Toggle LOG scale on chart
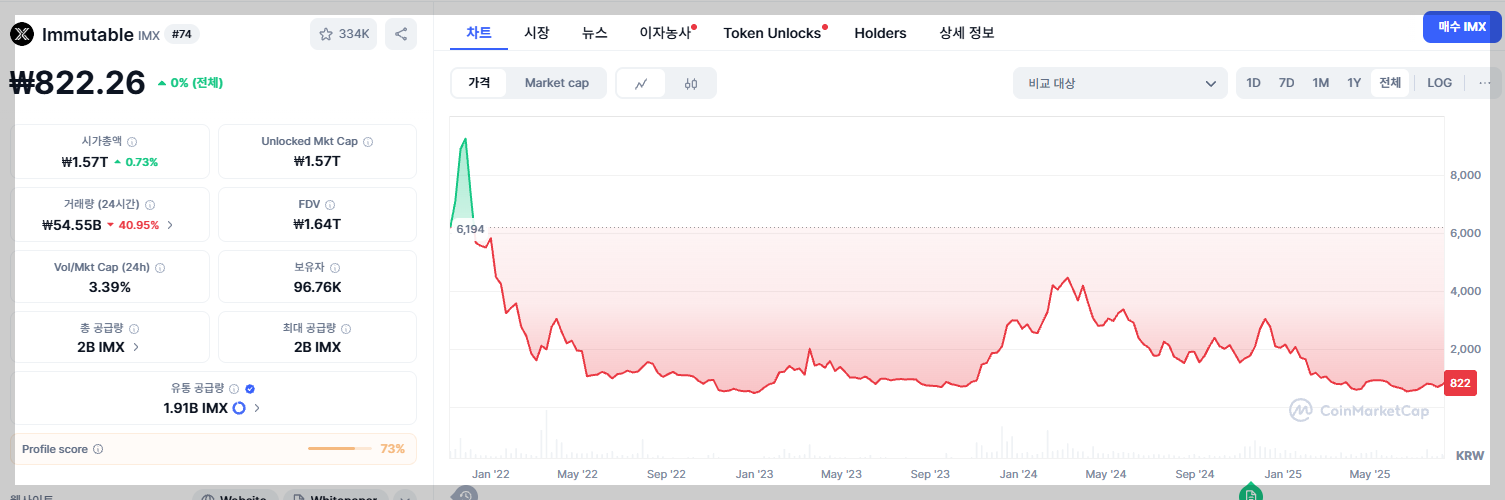Image resolution: width=1505 pixels, height=500 pixels. (1440, 83)
